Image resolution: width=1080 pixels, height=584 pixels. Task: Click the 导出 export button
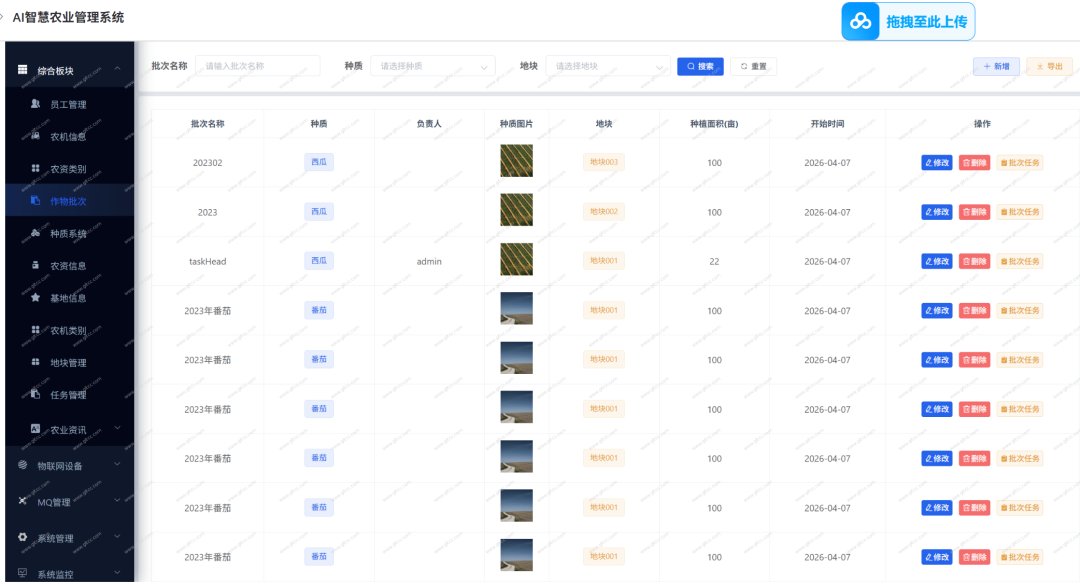1050,66
